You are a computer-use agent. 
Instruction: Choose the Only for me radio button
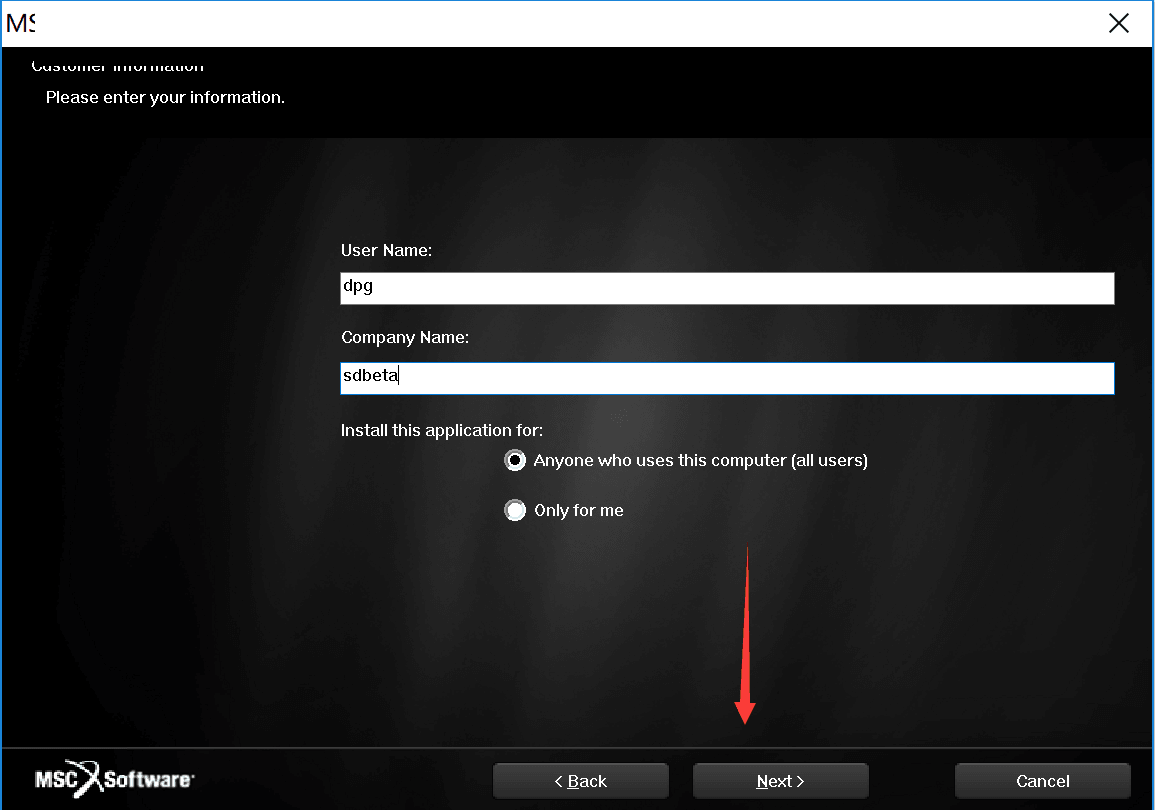[x=515, y=510]
